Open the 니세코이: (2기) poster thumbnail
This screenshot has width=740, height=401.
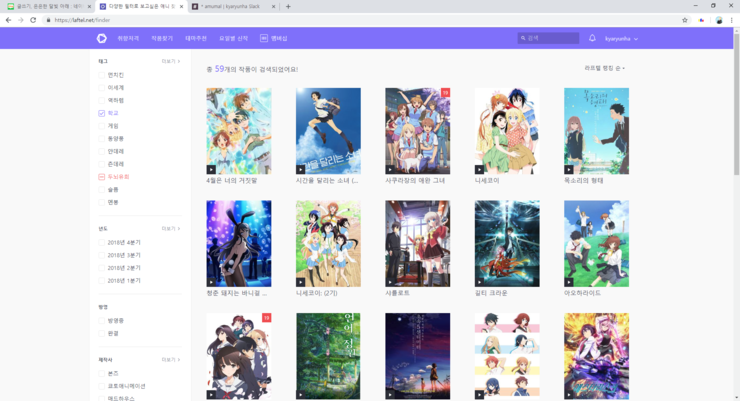click(x=328, y=243)
